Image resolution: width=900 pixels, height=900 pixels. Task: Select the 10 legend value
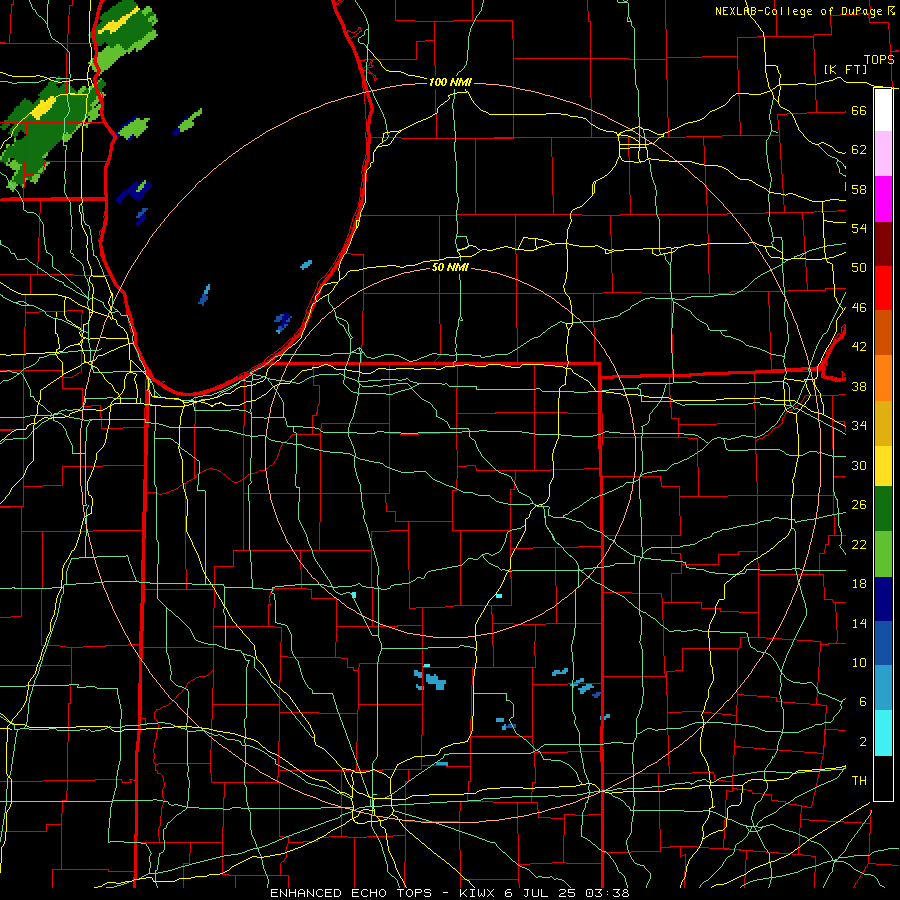click(859, 662)
